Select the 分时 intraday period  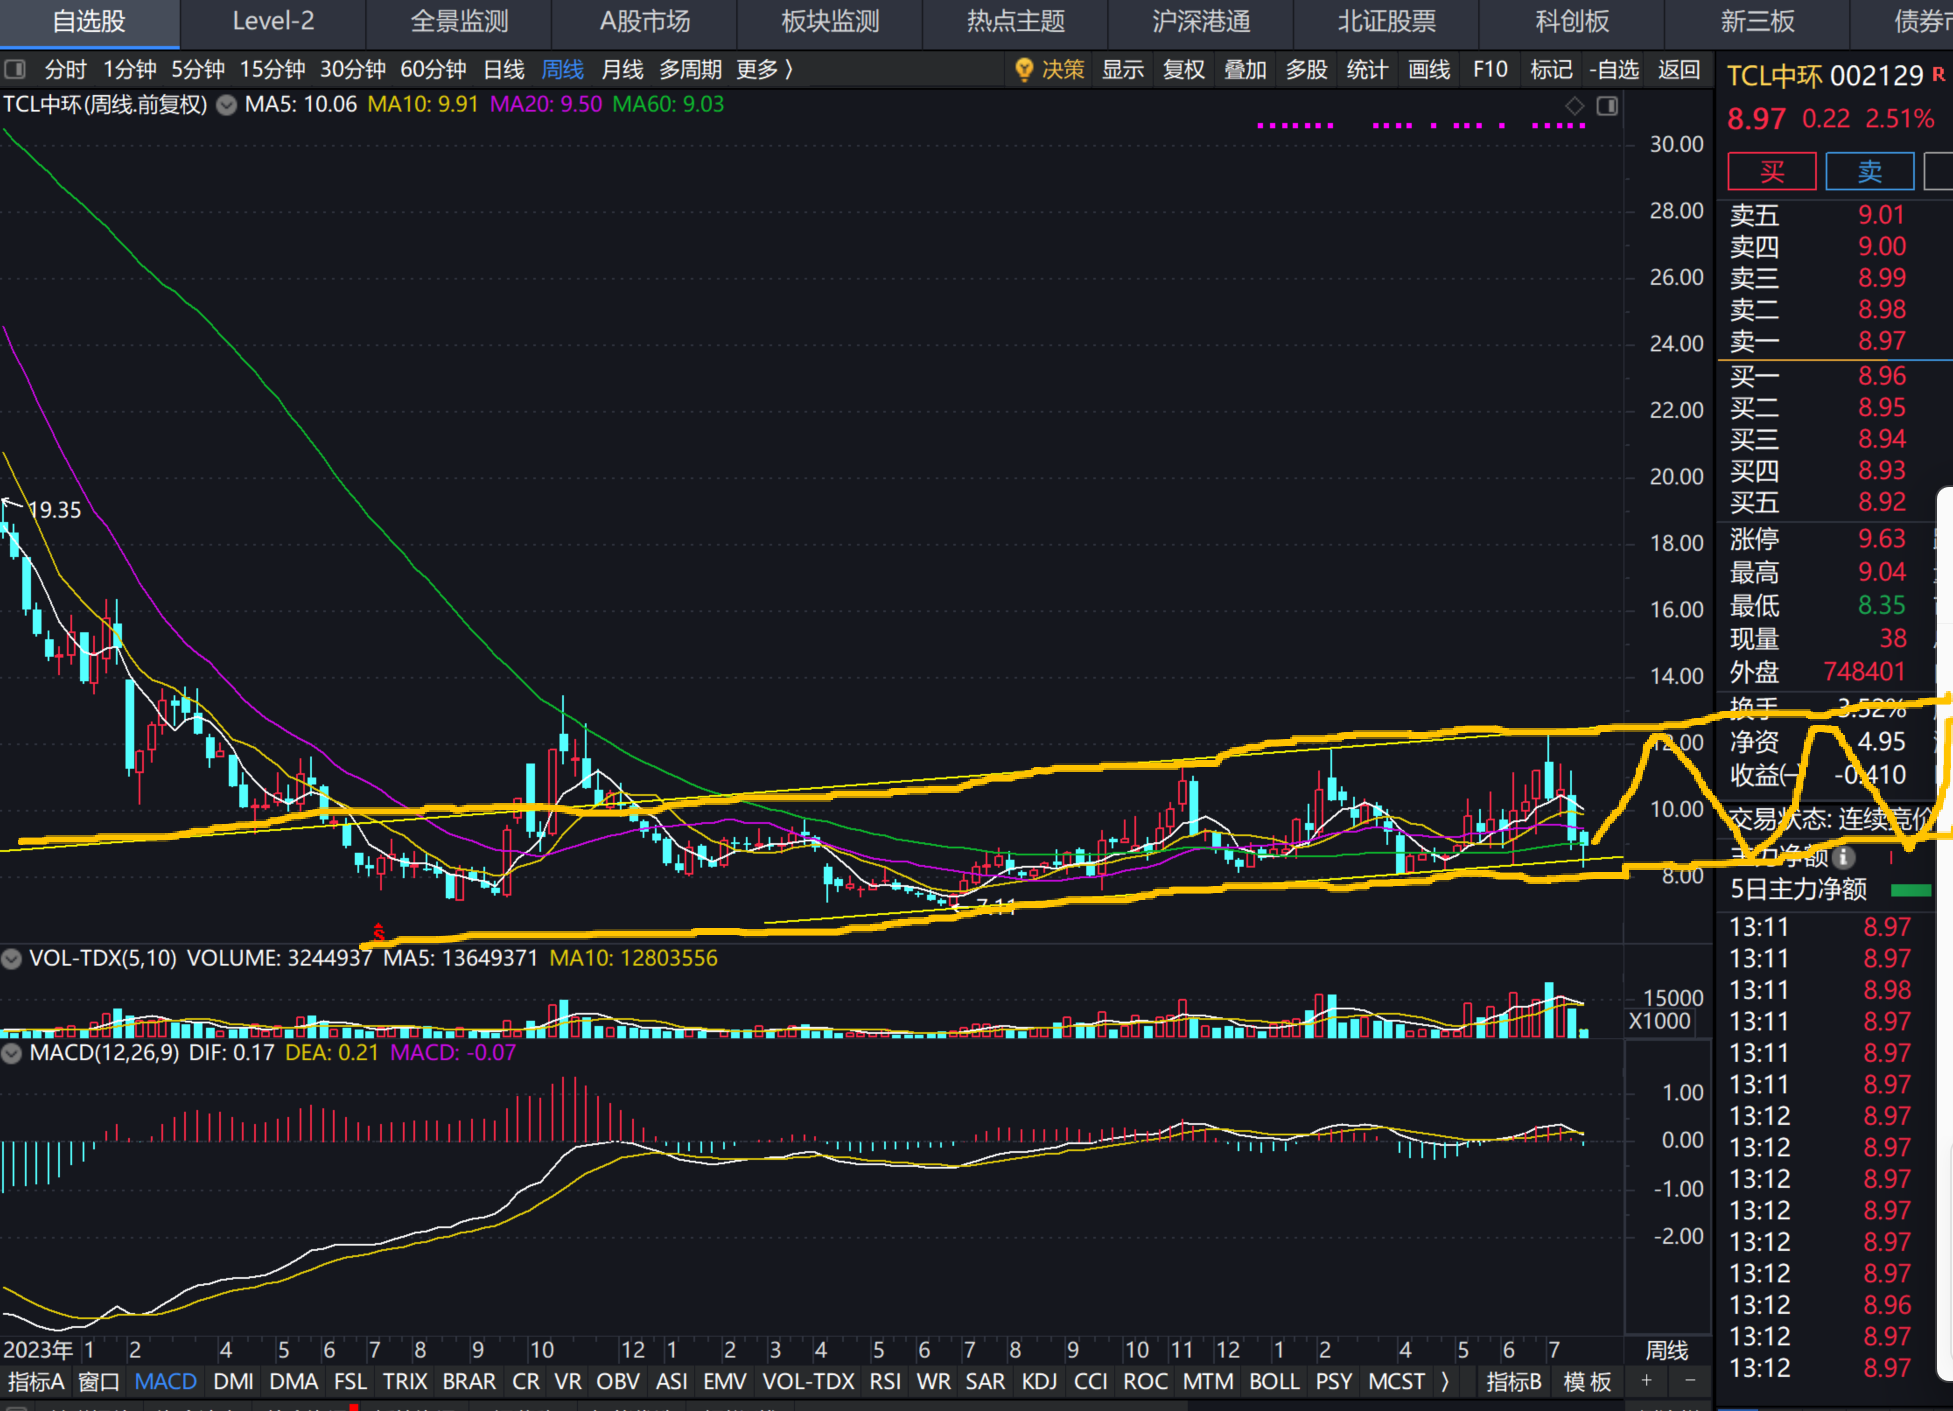[x=65, y=69]
